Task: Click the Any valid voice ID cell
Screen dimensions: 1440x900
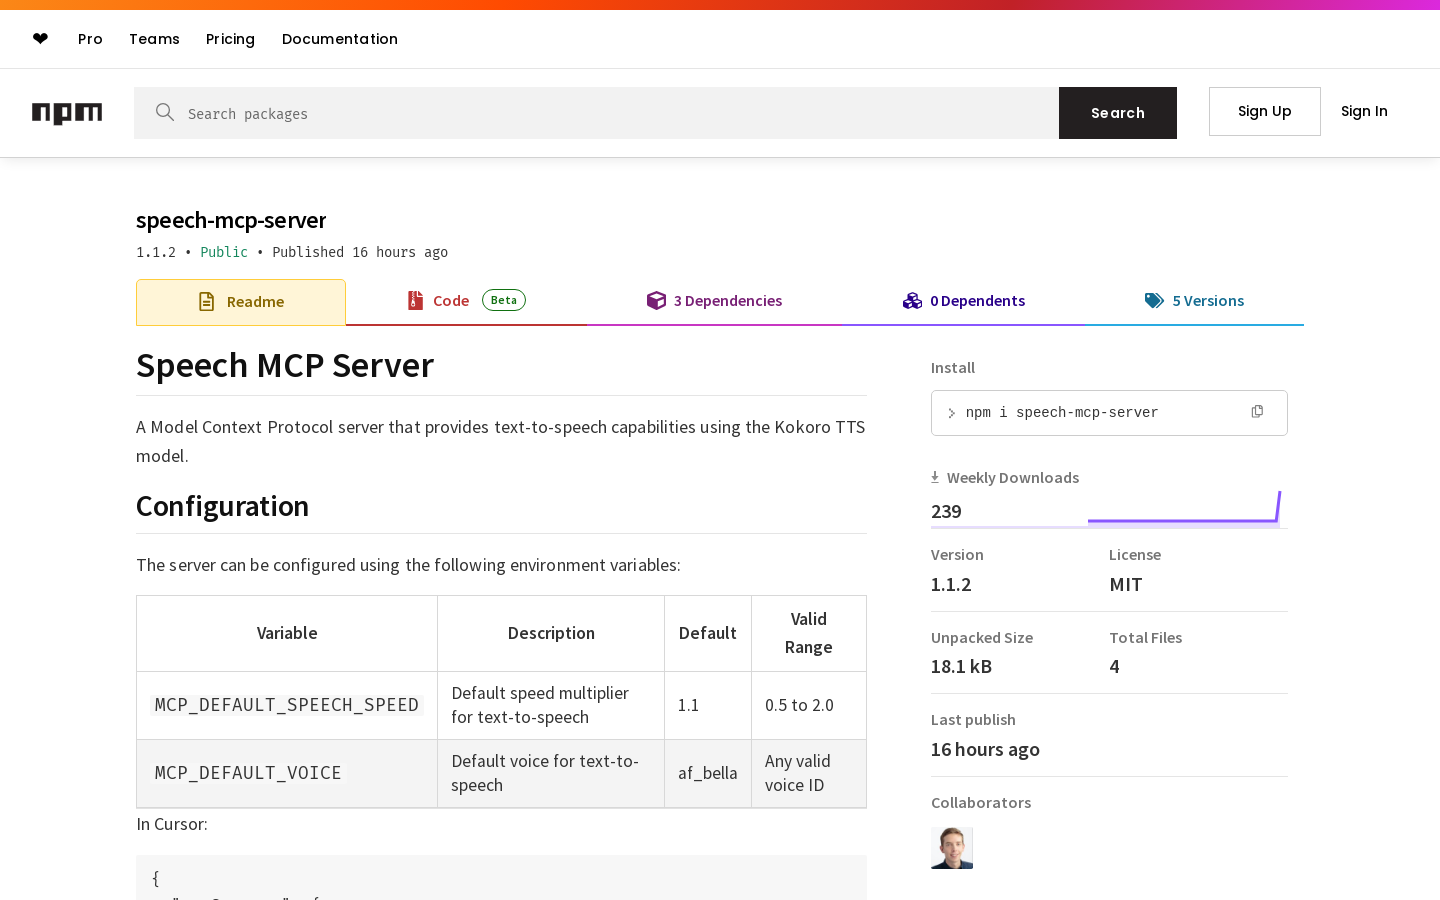Action: click(809, 773)
